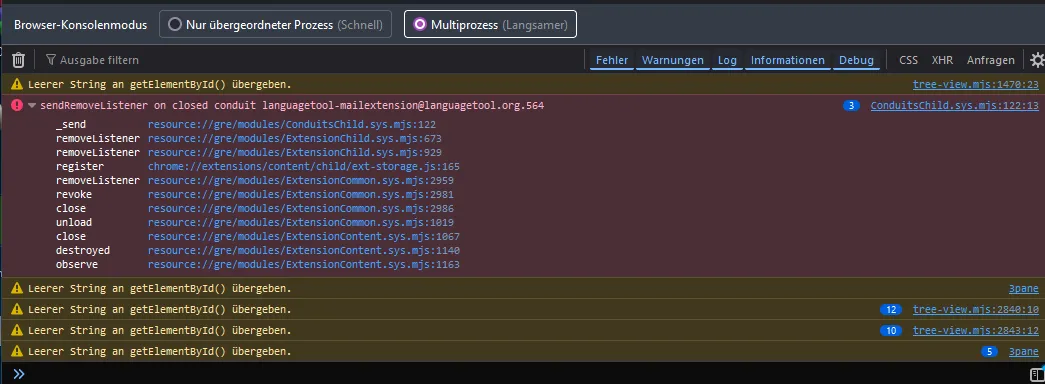Click the 'register' stack function name

[x=80, y=167]
